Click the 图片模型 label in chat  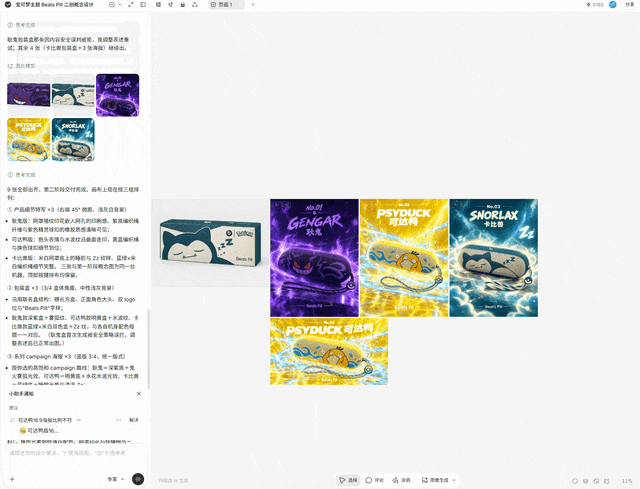pyautogui.click(x=25, y=66)
